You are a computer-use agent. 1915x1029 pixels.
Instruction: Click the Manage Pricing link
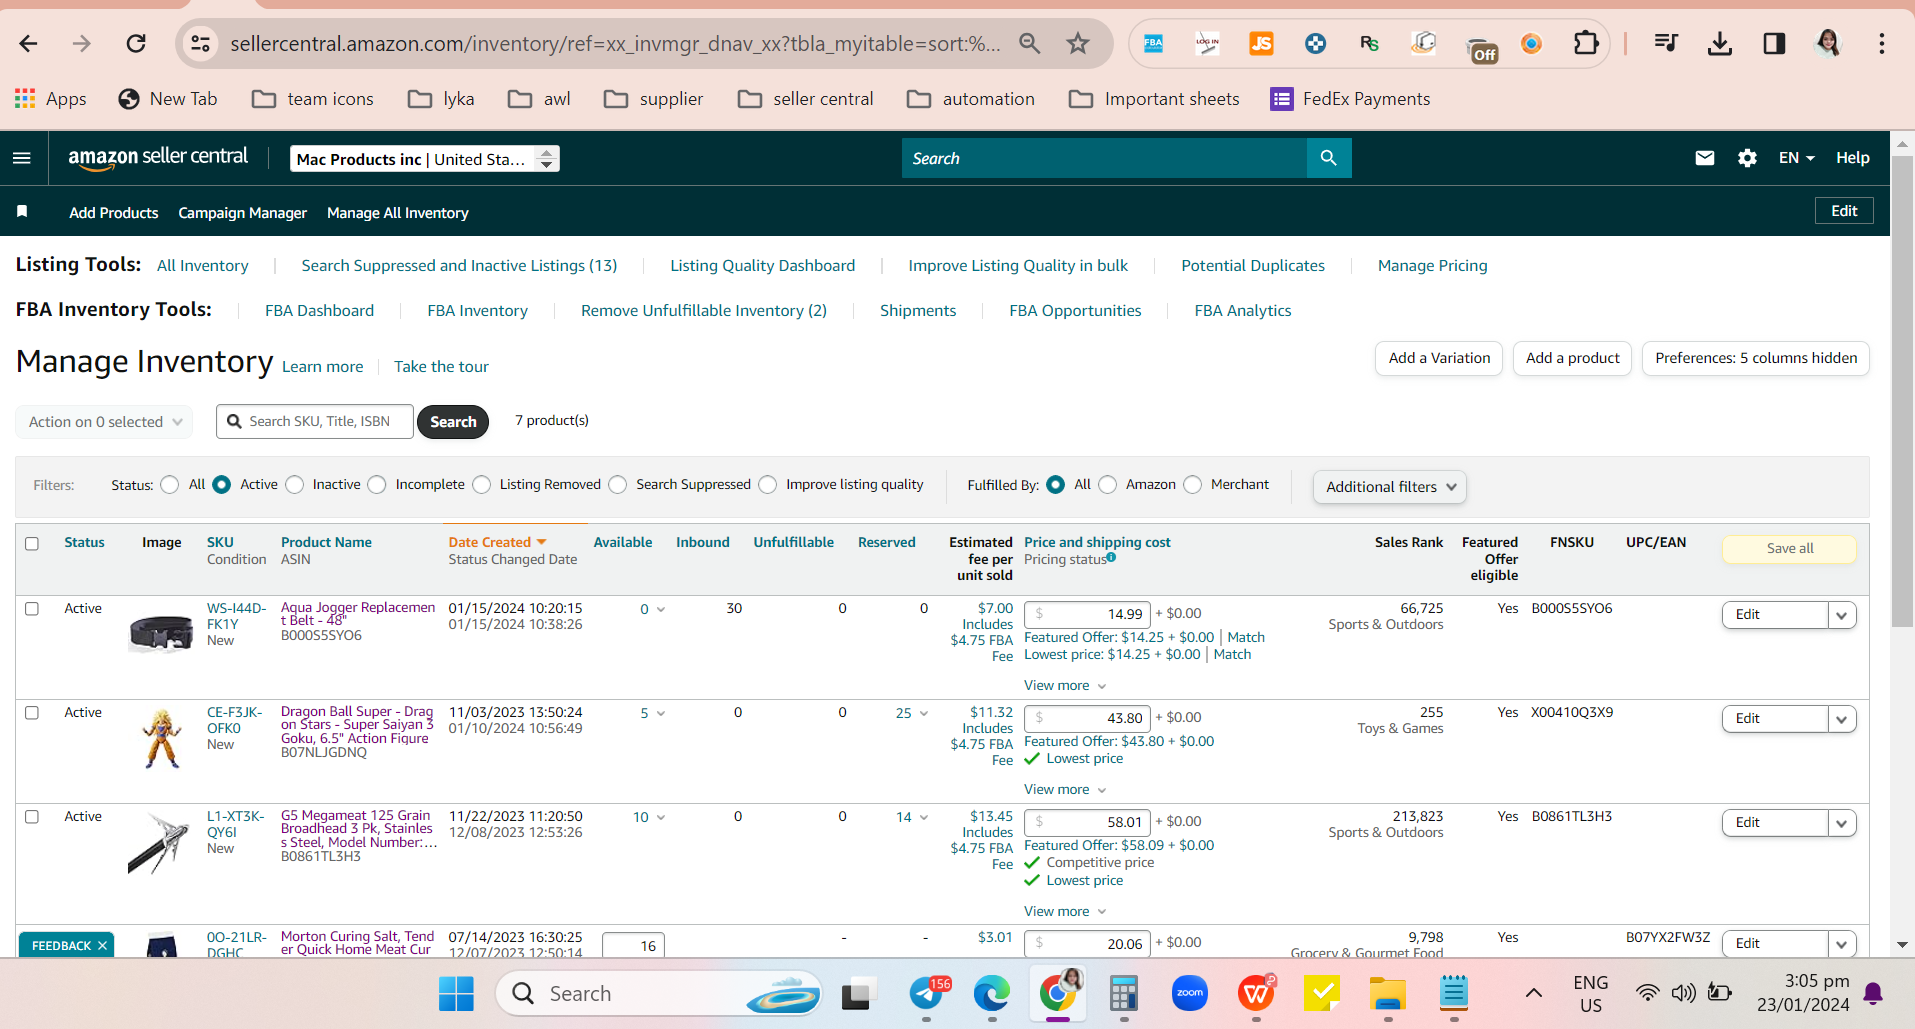1432,266
